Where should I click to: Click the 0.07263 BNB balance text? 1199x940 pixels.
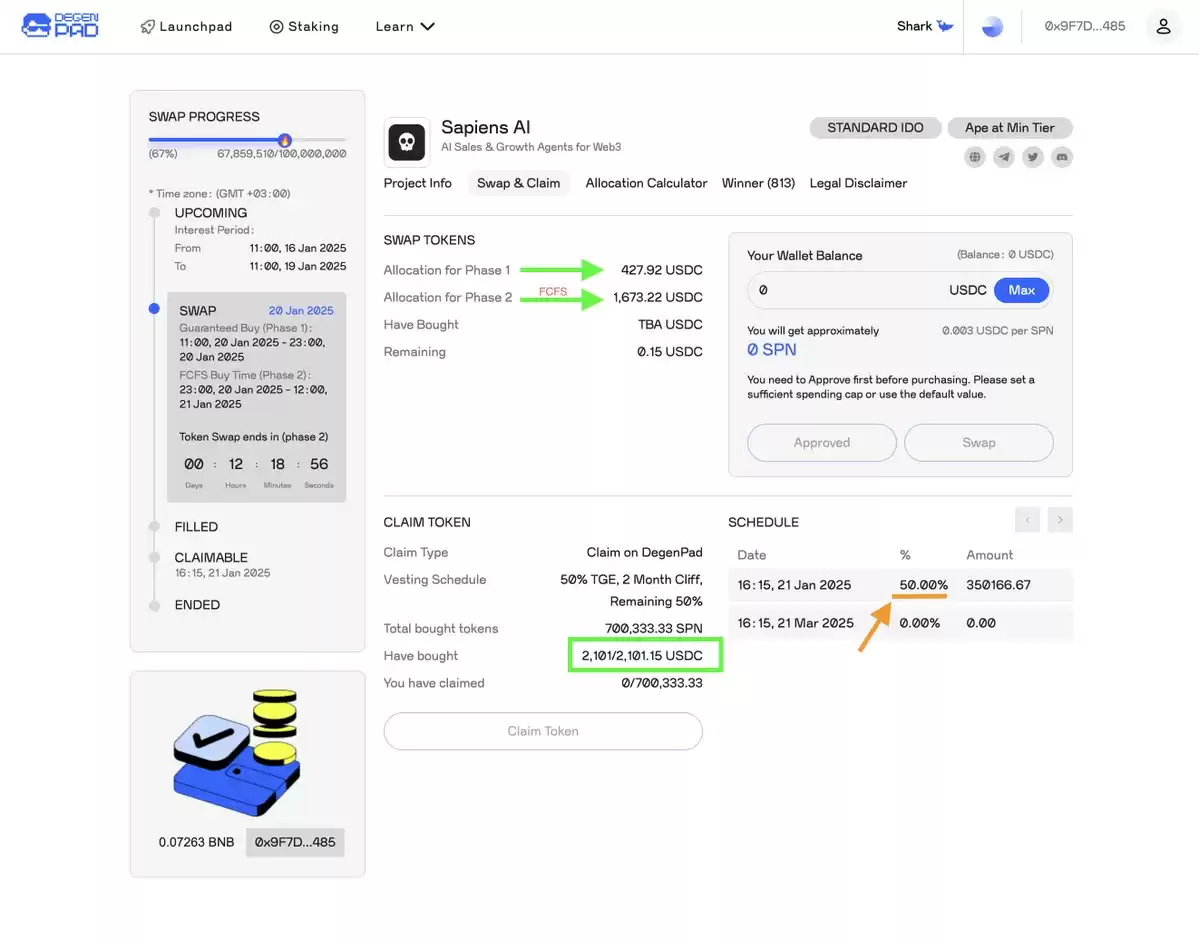click(x=197, y=842)
